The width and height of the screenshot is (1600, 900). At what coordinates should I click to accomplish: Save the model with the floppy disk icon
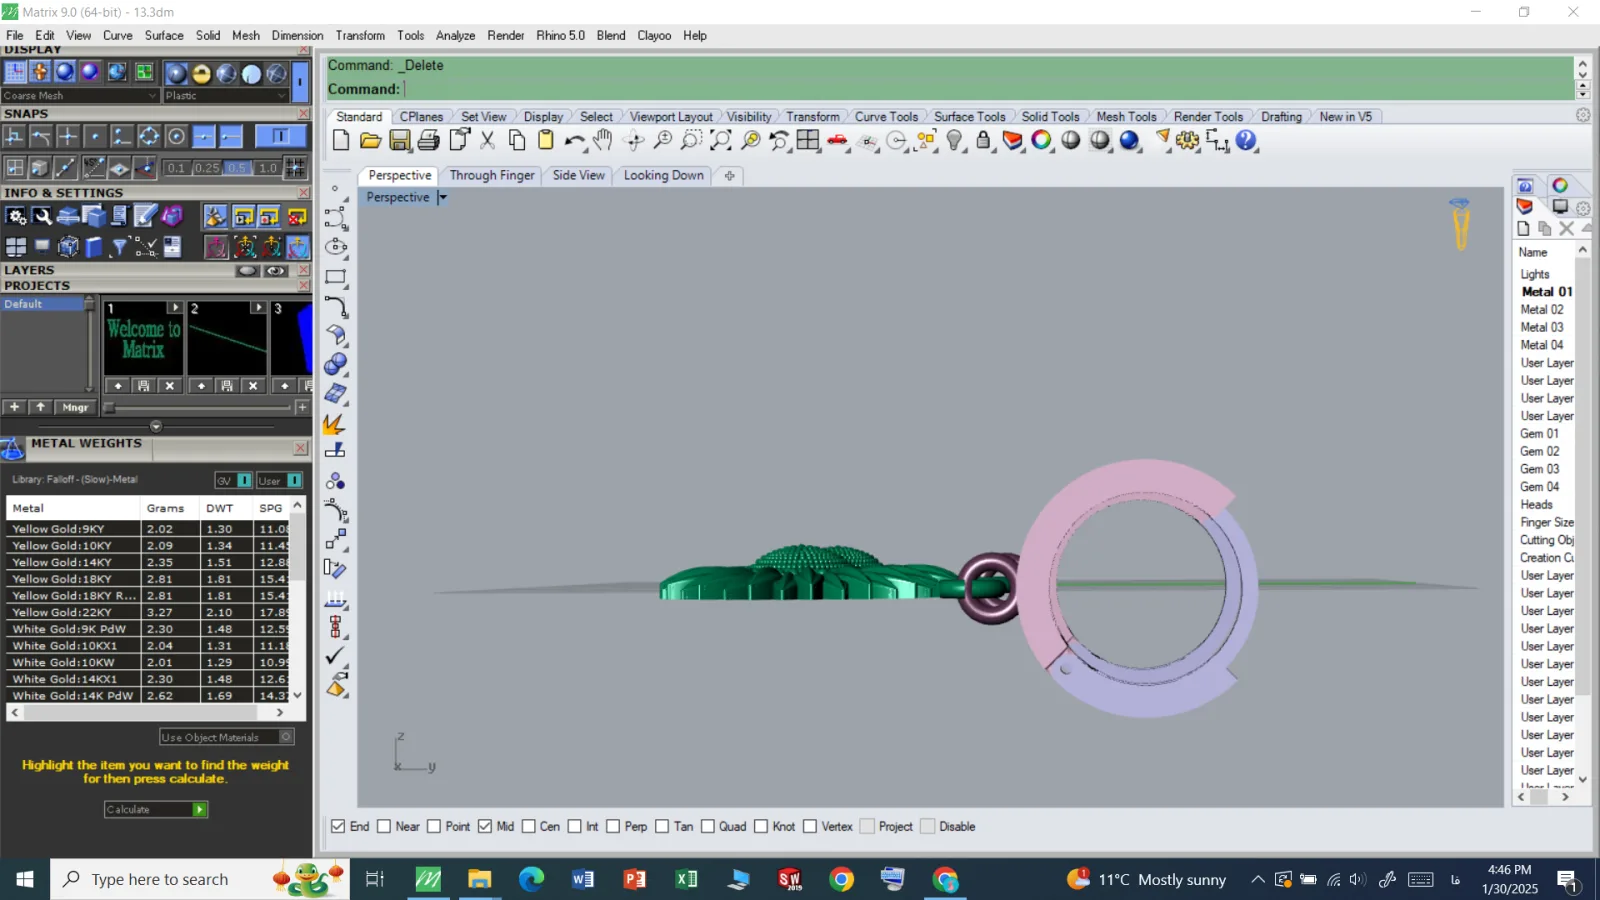(x=400, y=141)
